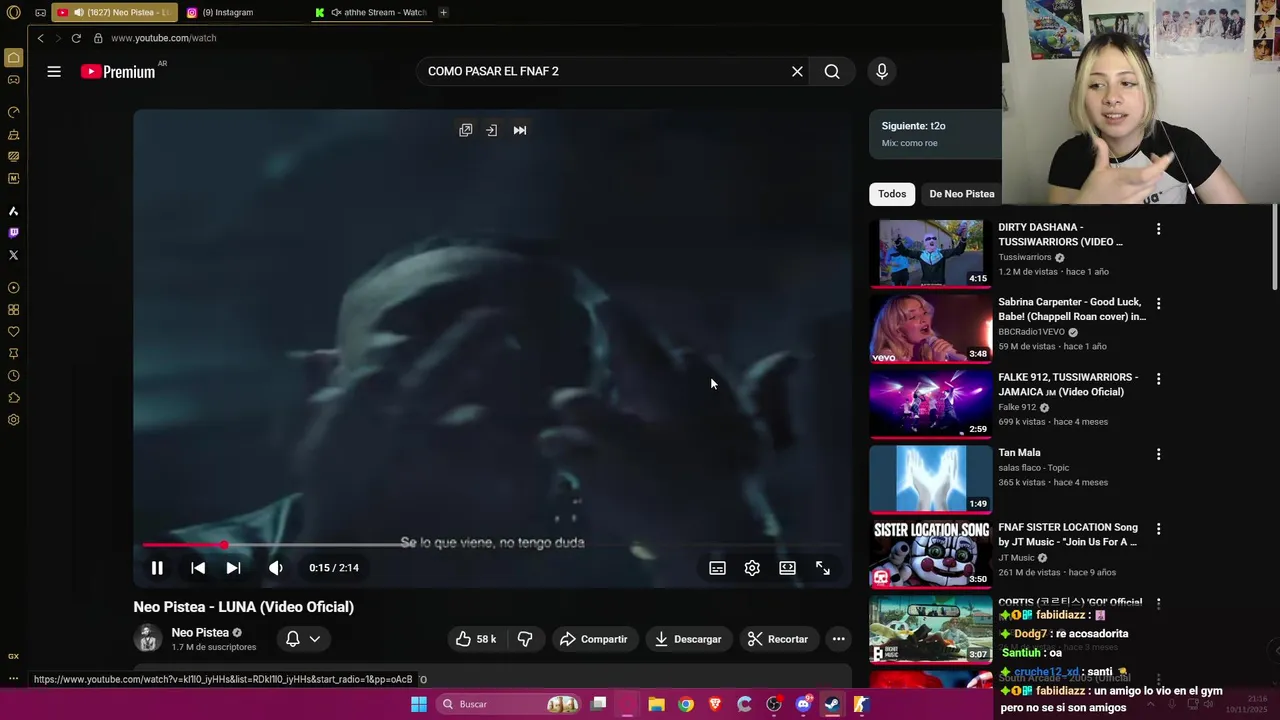Enter fullscreen mode

point(823,568)
